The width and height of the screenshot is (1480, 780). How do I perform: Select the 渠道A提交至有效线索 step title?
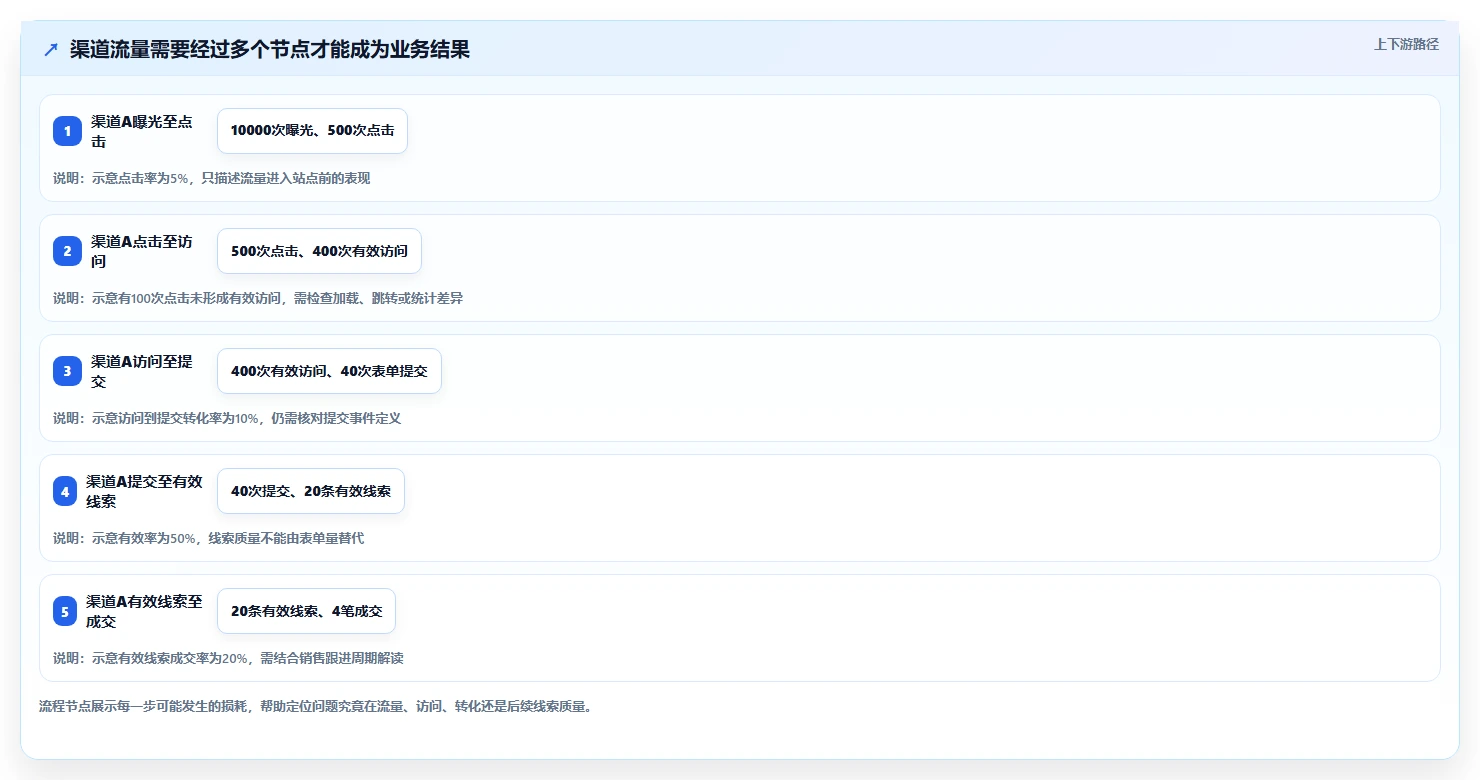145,491
